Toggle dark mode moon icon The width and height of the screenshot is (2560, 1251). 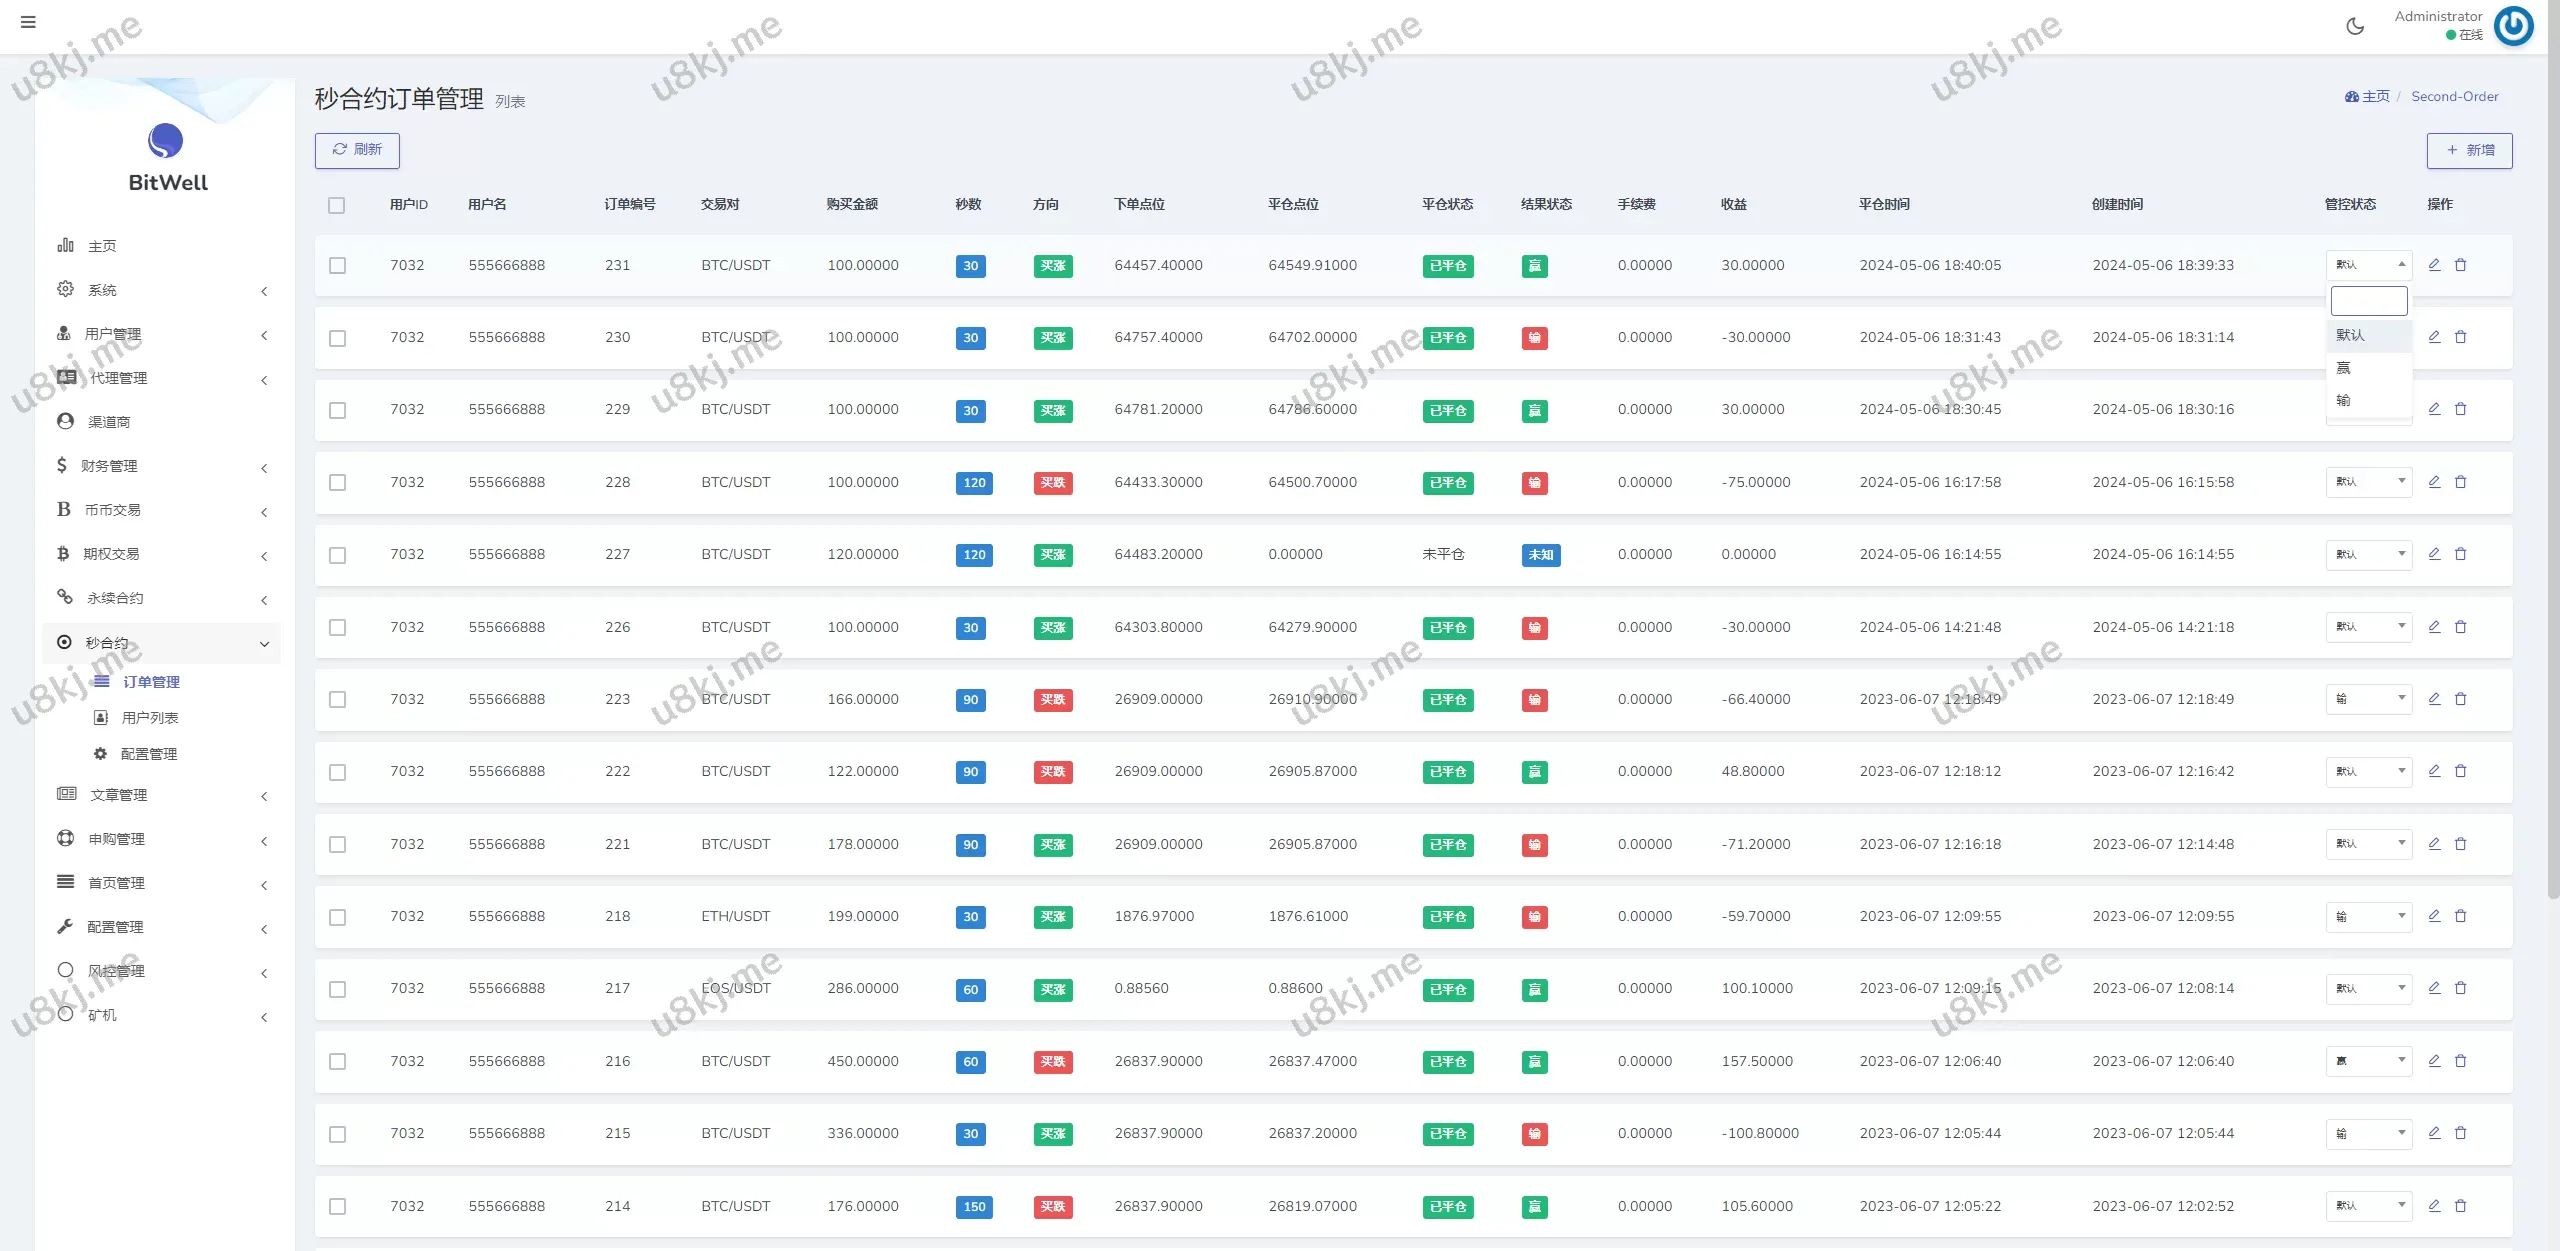click(x=2355, y=27)
